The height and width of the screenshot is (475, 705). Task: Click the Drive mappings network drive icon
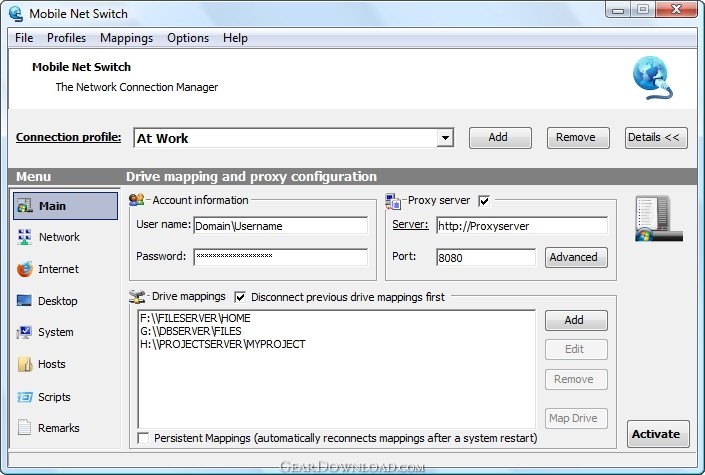[137, 296]
